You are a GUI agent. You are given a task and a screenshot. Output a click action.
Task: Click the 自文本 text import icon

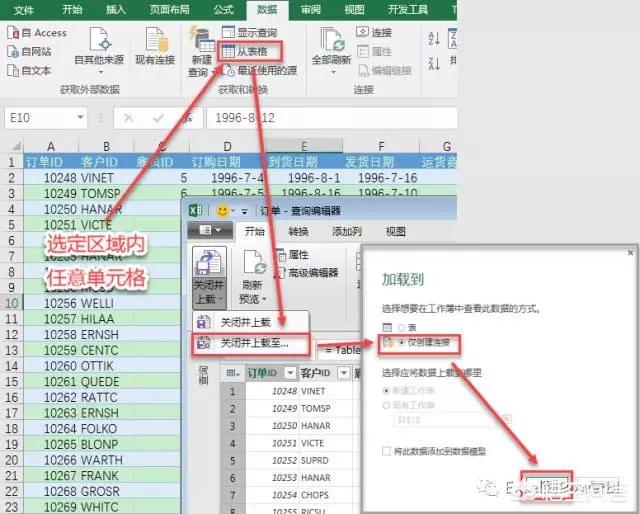(x=13, y=71)
